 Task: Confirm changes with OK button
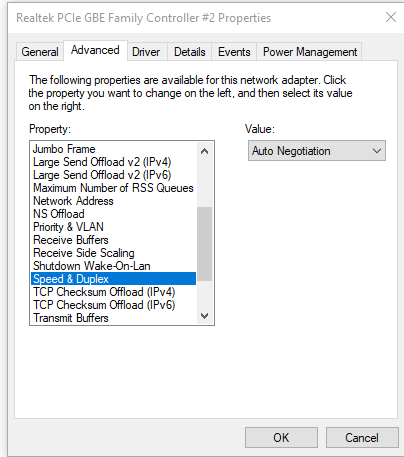click(281, 438)
